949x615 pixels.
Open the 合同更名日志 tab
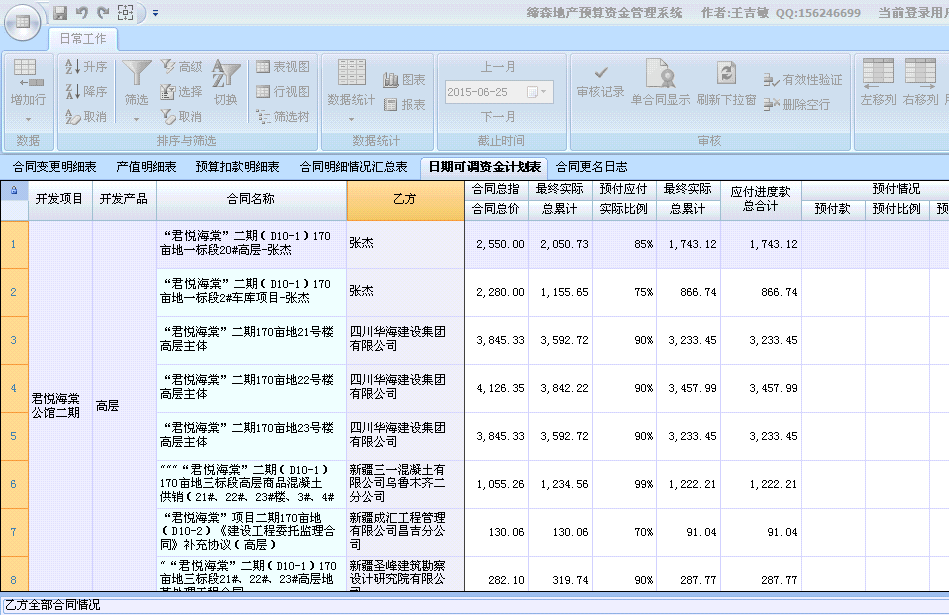click(591, 167)
